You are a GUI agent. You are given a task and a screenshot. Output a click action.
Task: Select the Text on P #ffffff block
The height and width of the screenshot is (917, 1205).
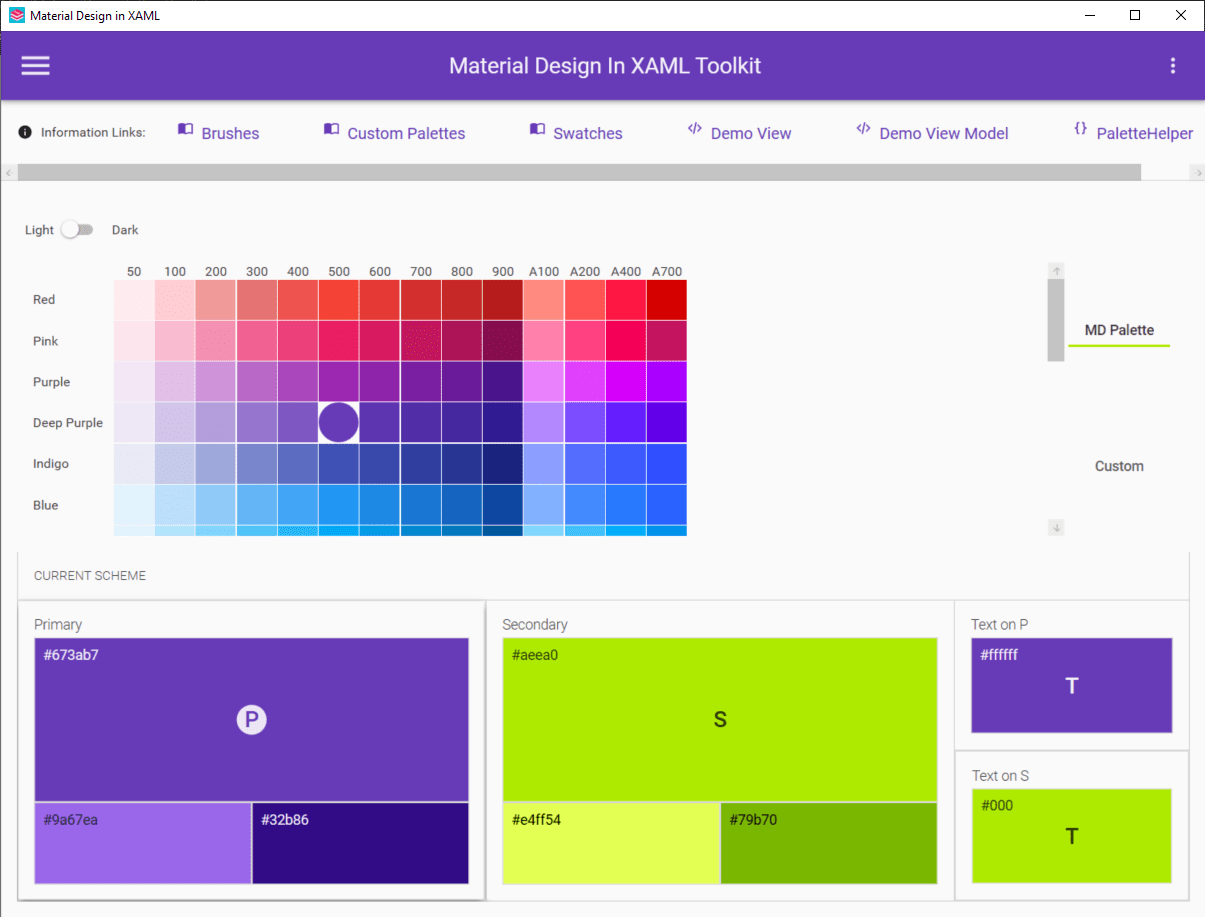click(1072, 686)
